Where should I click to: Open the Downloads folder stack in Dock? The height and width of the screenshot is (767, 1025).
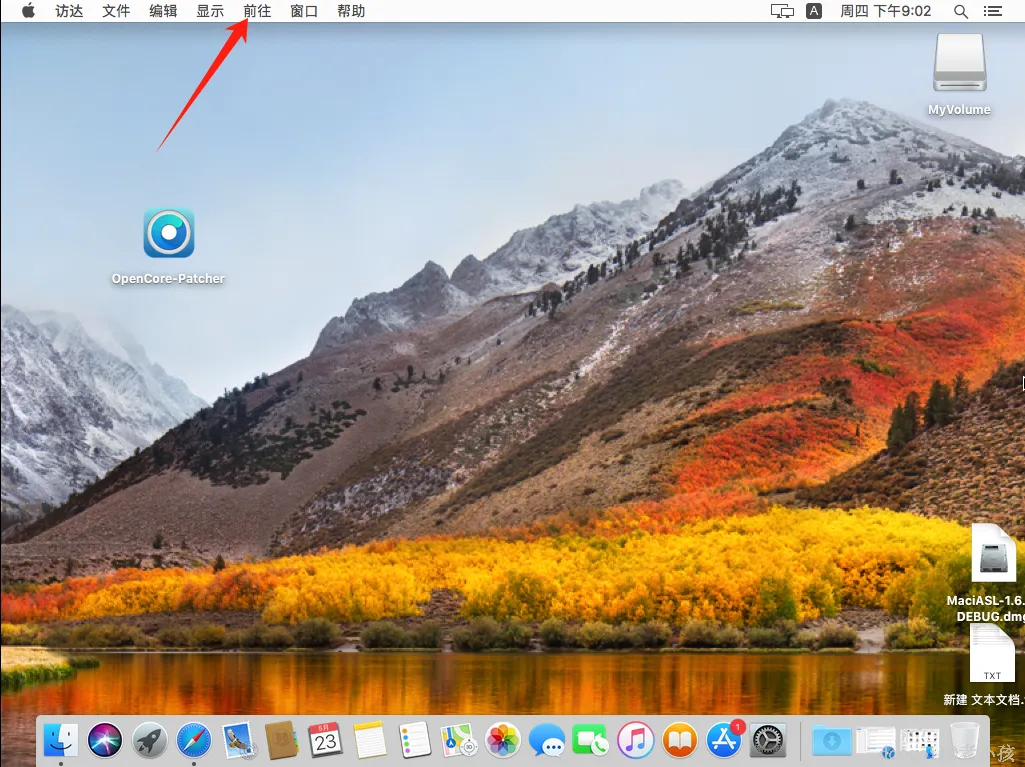831,740
